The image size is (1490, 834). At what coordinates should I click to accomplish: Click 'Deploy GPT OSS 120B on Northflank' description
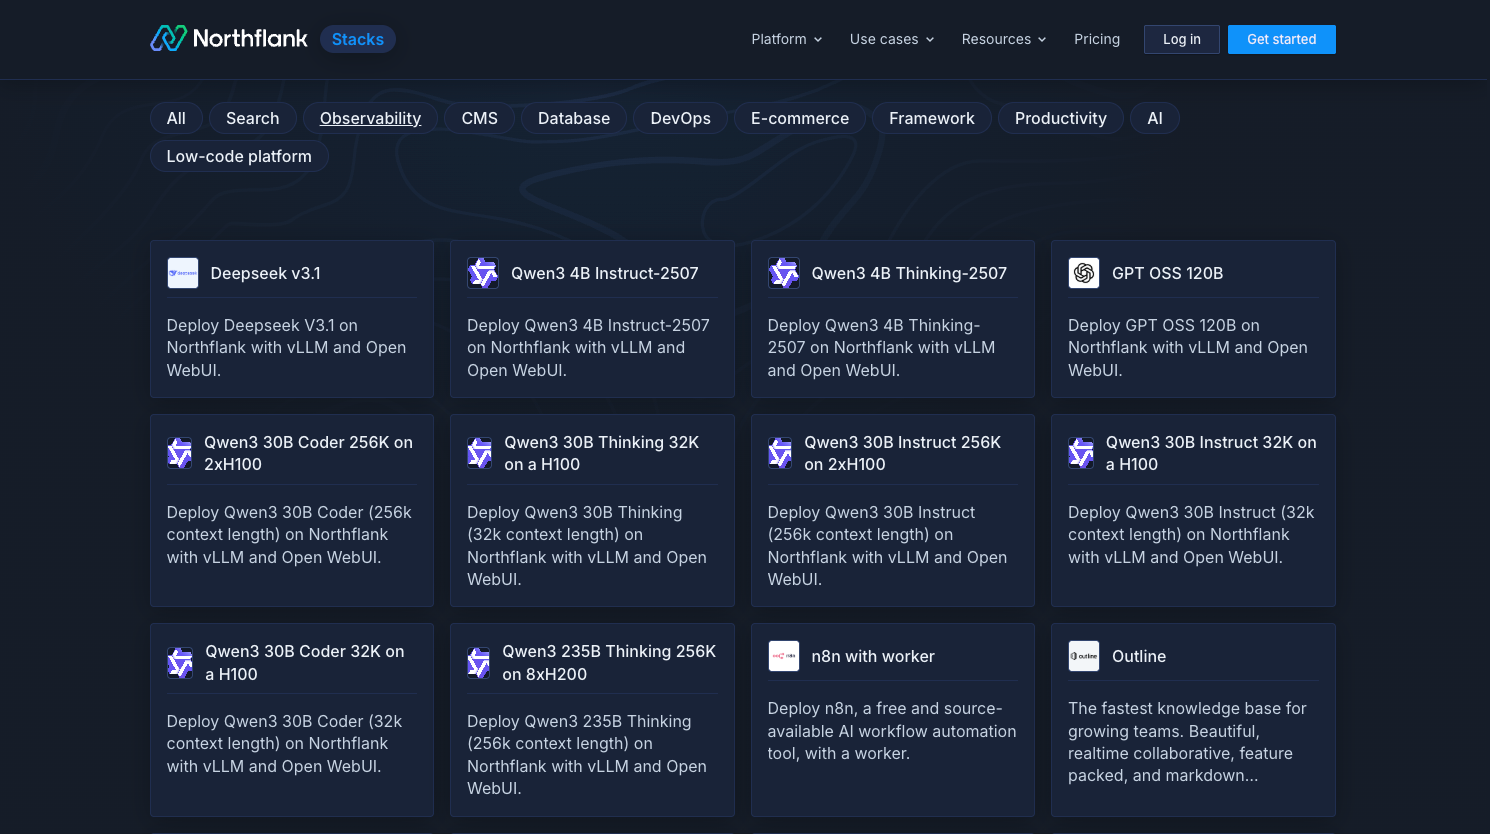point(1188,347)
